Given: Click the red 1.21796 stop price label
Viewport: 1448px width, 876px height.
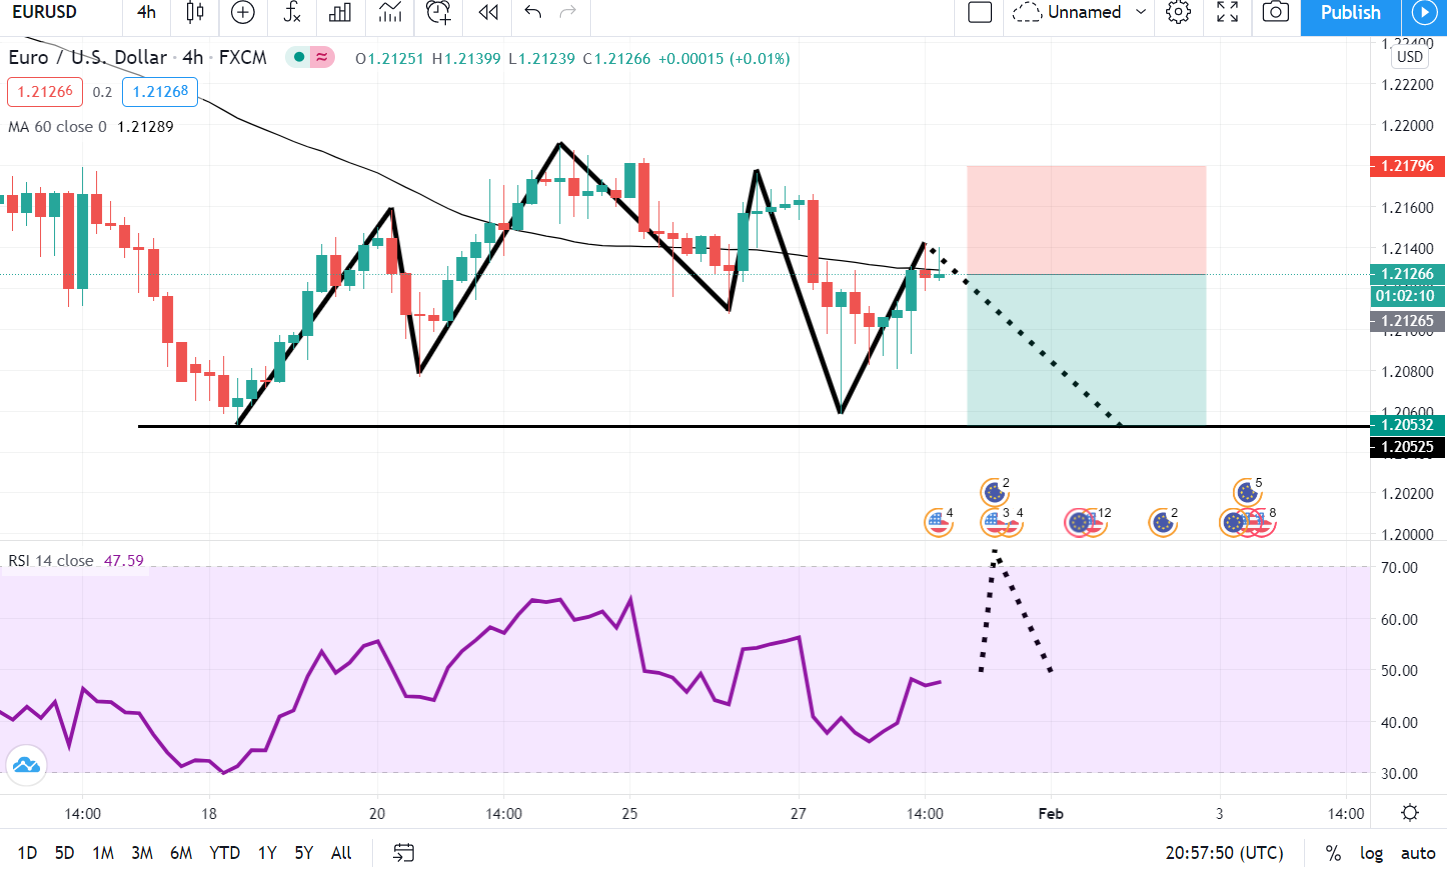Looking at the screenshot, I should (x=1407, y=166).
